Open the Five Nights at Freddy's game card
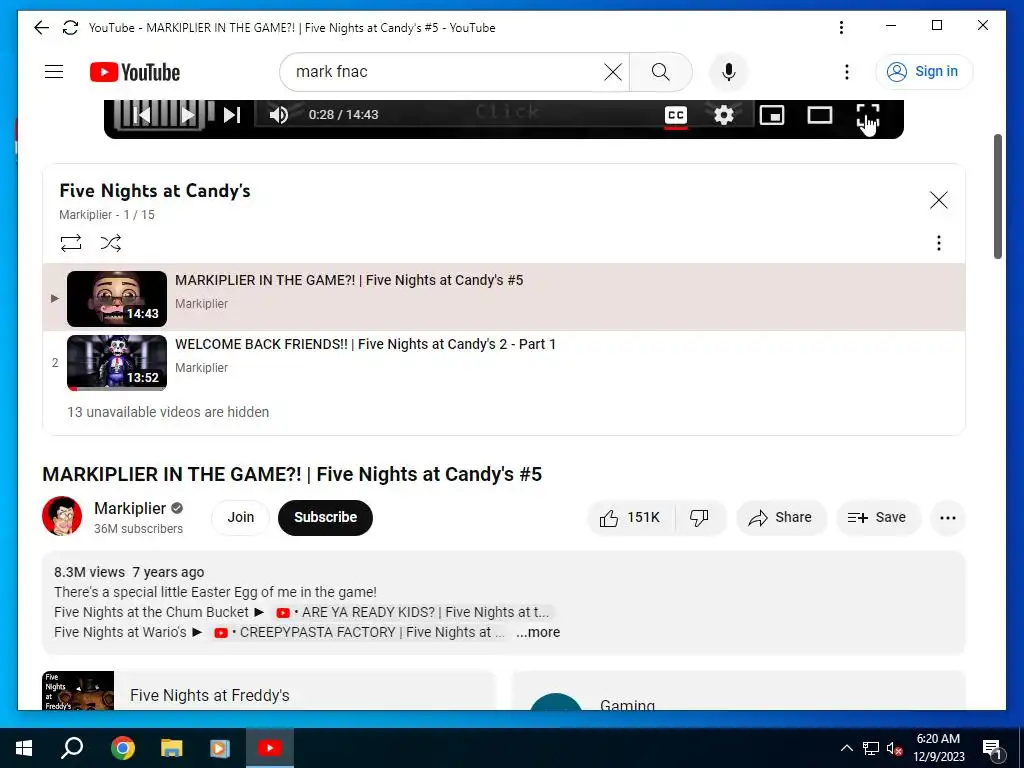This screenshot has height=768, width=1024. pyautogui.click(x=269, y=690)
